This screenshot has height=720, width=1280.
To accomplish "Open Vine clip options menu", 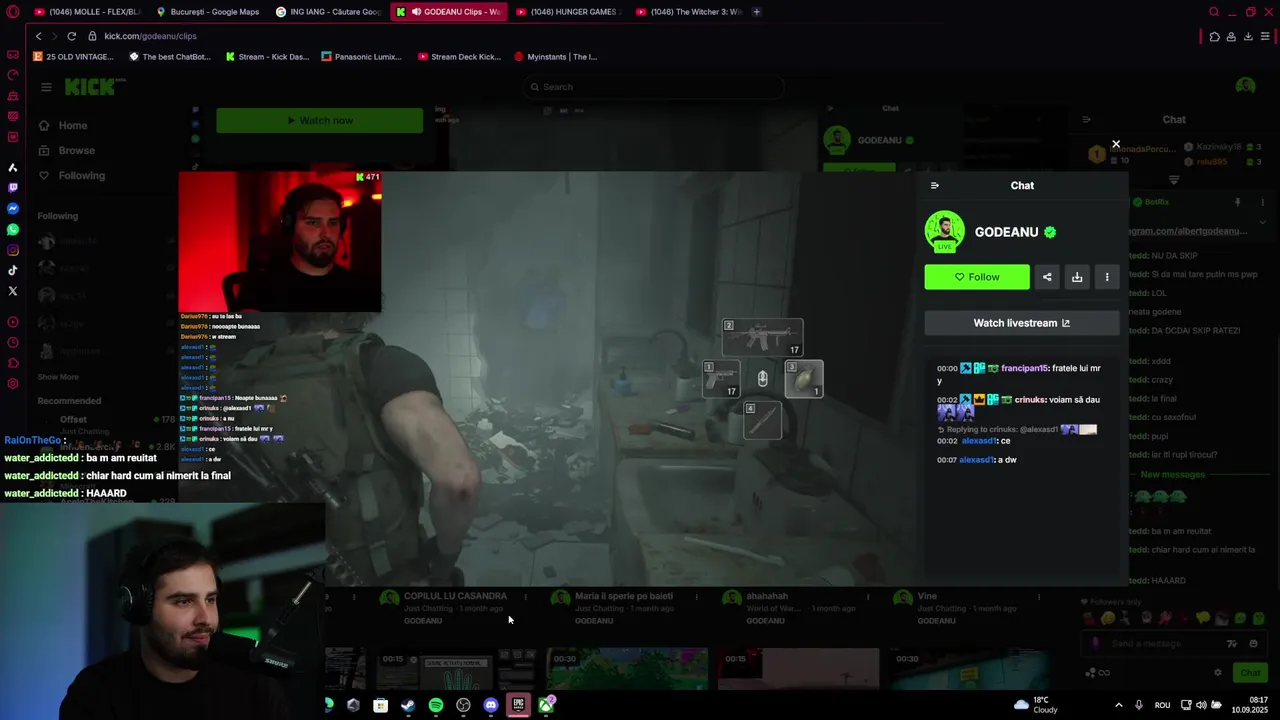I will coord(1039,597).
